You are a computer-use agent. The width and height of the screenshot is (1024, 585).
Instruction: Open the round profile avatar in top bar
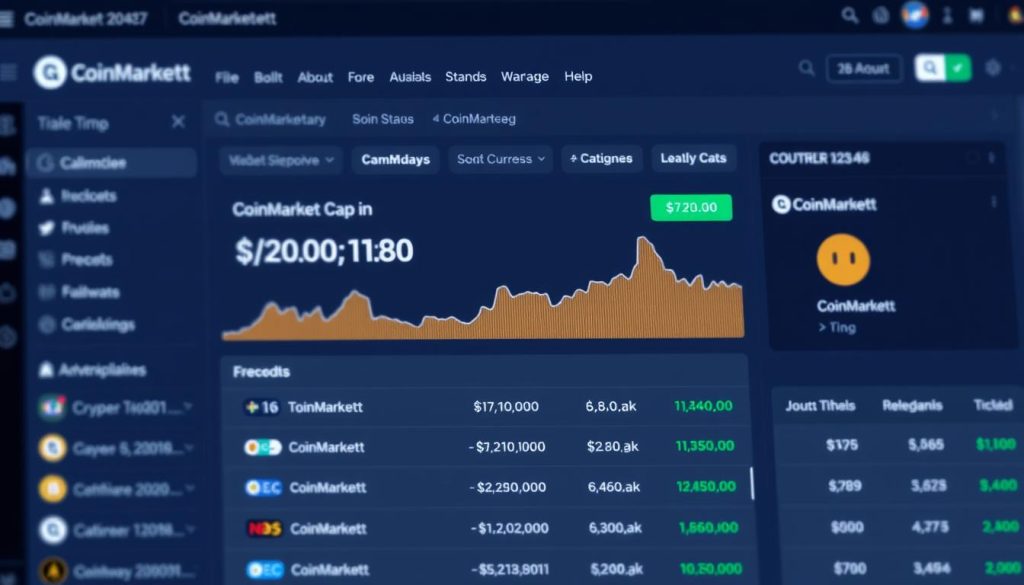pos(915,14)
